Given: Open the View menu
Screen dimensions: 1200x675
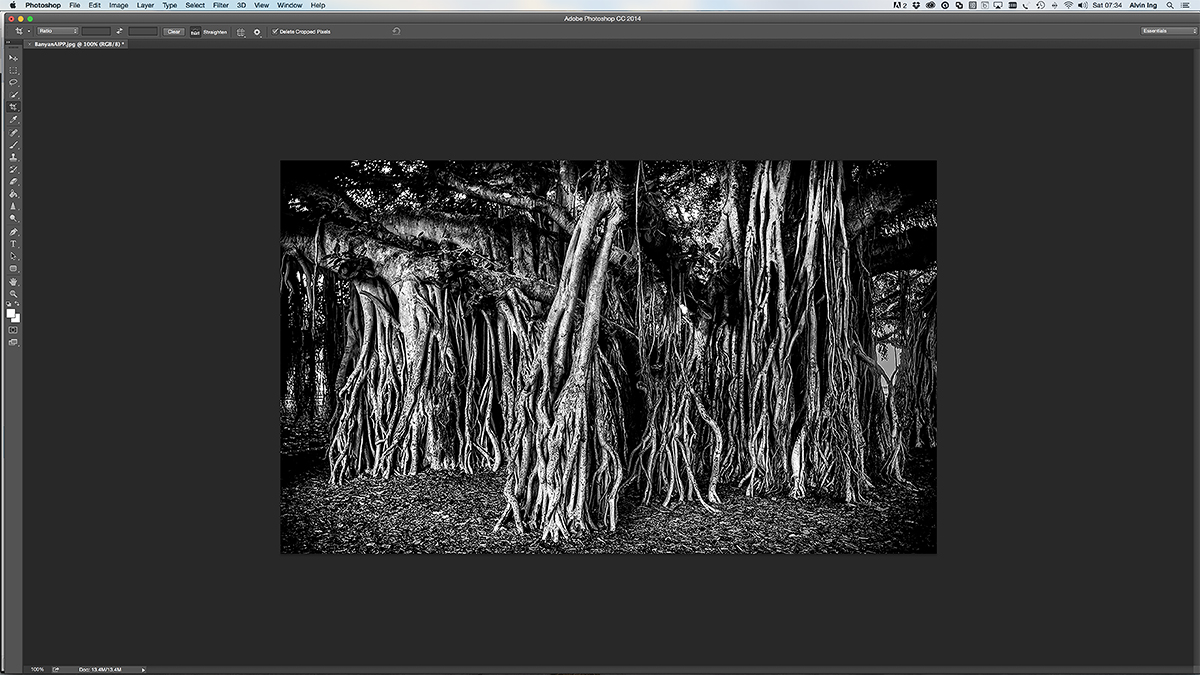Looking at the screenshot, I should tap(262, 5).
